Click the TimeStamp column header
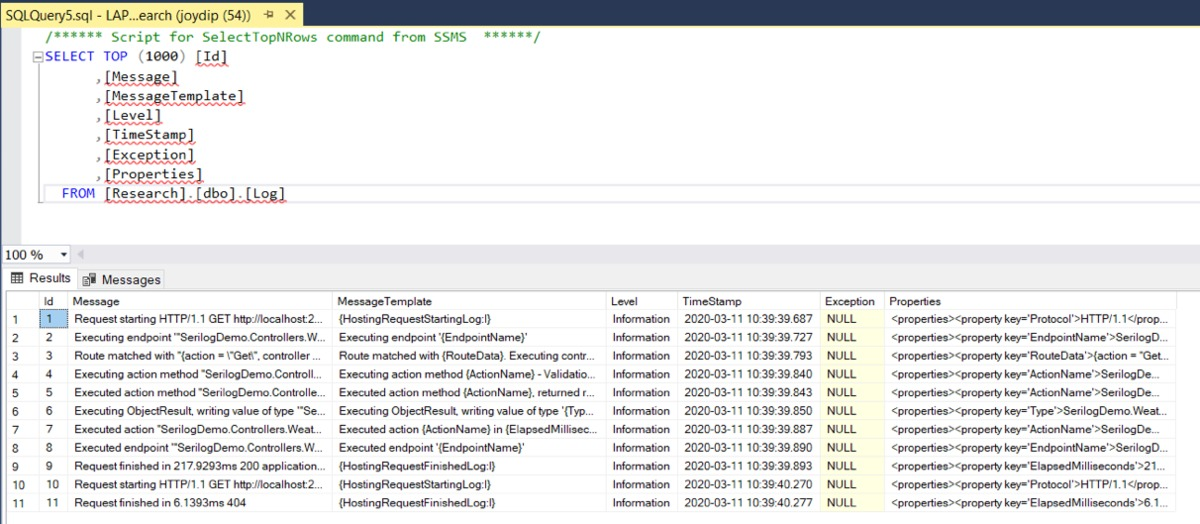1200x524 pixels. click(x=749, y=301)
